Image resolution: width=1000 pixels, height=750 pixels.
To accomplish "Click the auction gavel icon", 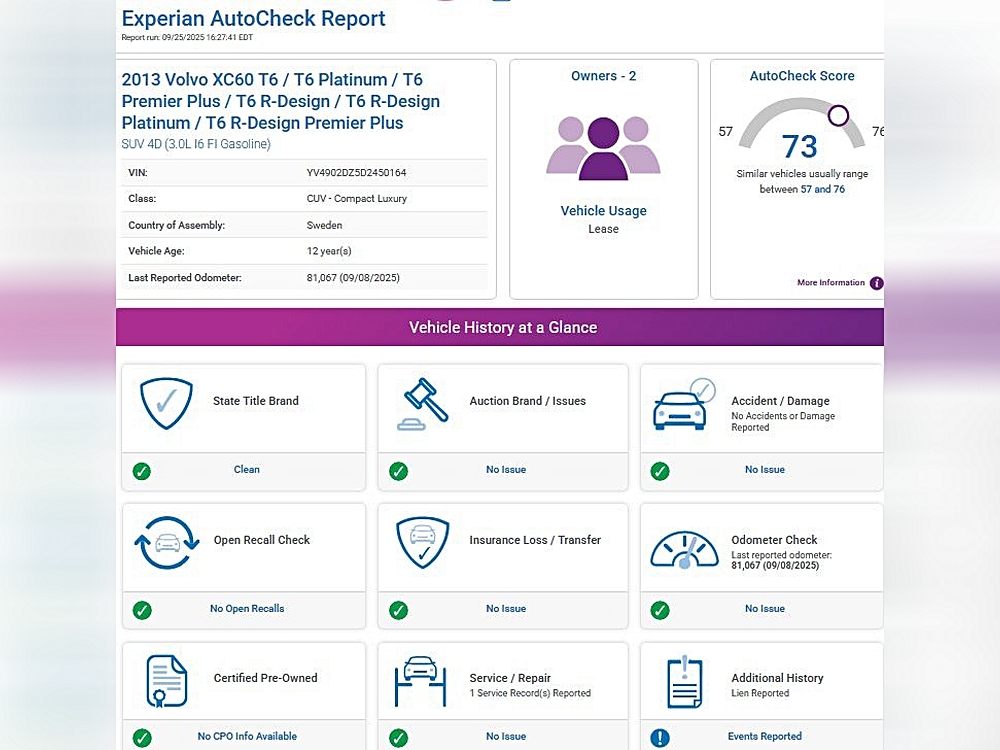I will pyautogui.click(x=421, y=403).
